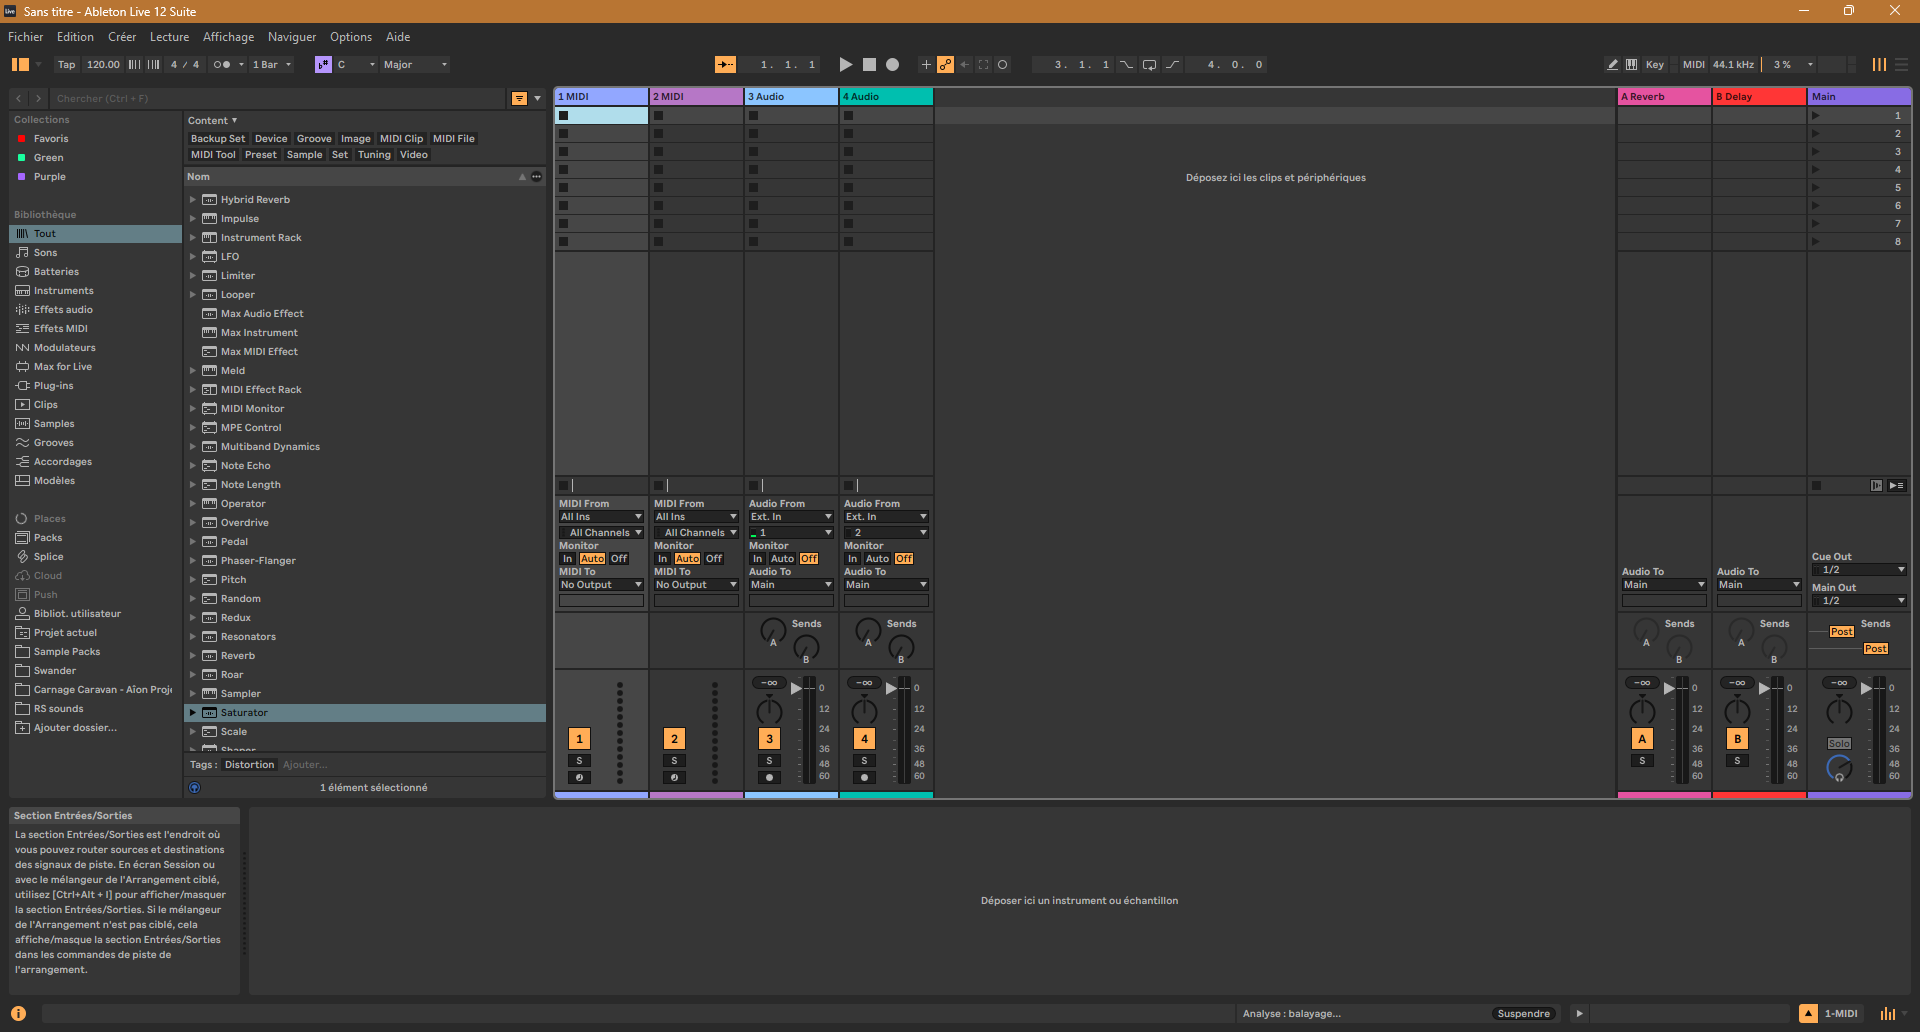Select the Max for Live category

click(95, 367)
